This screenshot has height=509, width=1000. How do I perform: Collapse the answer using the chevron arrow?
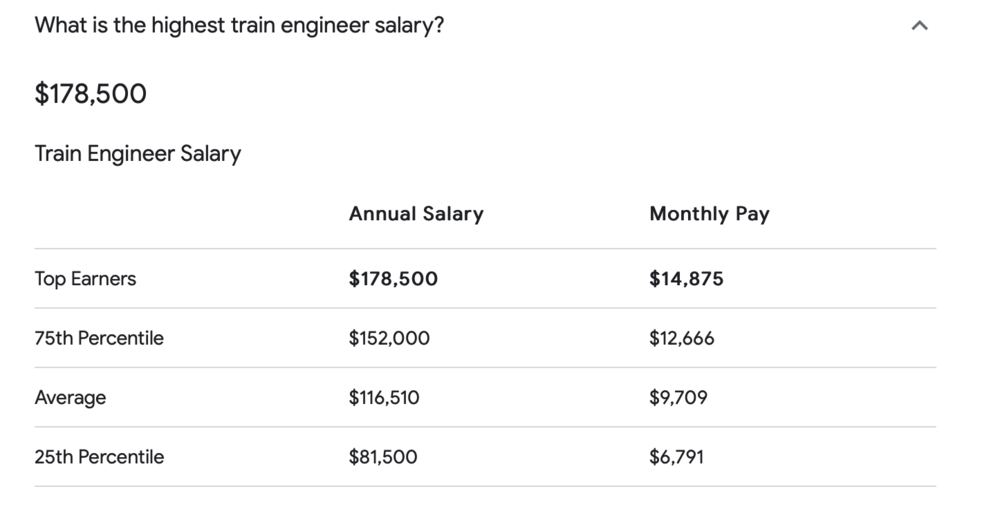[920, 27]
